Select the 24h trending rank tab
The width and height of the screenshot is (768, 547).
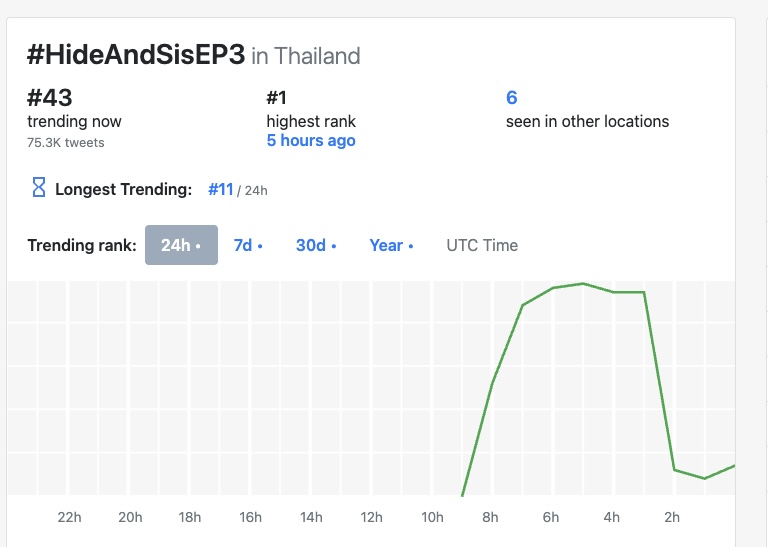181,245
